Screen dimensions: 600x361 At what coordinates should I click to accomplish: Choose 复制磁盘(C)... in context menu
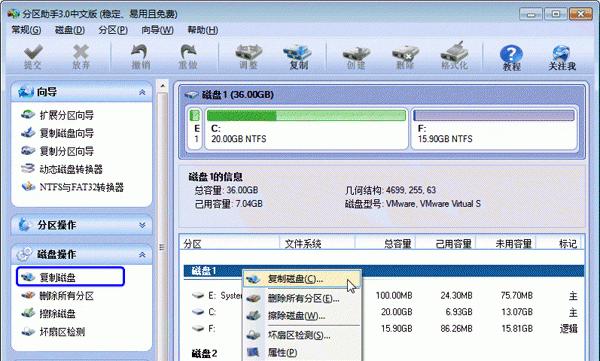coord(302,279)
